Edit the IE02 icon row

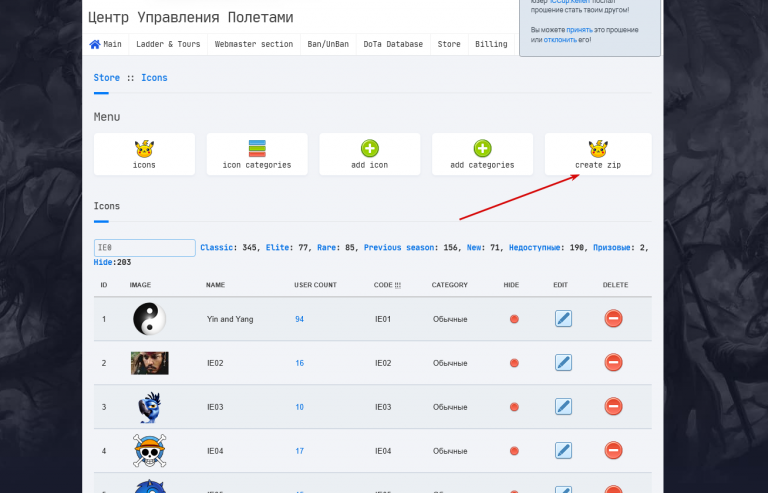tap(563, 363)
